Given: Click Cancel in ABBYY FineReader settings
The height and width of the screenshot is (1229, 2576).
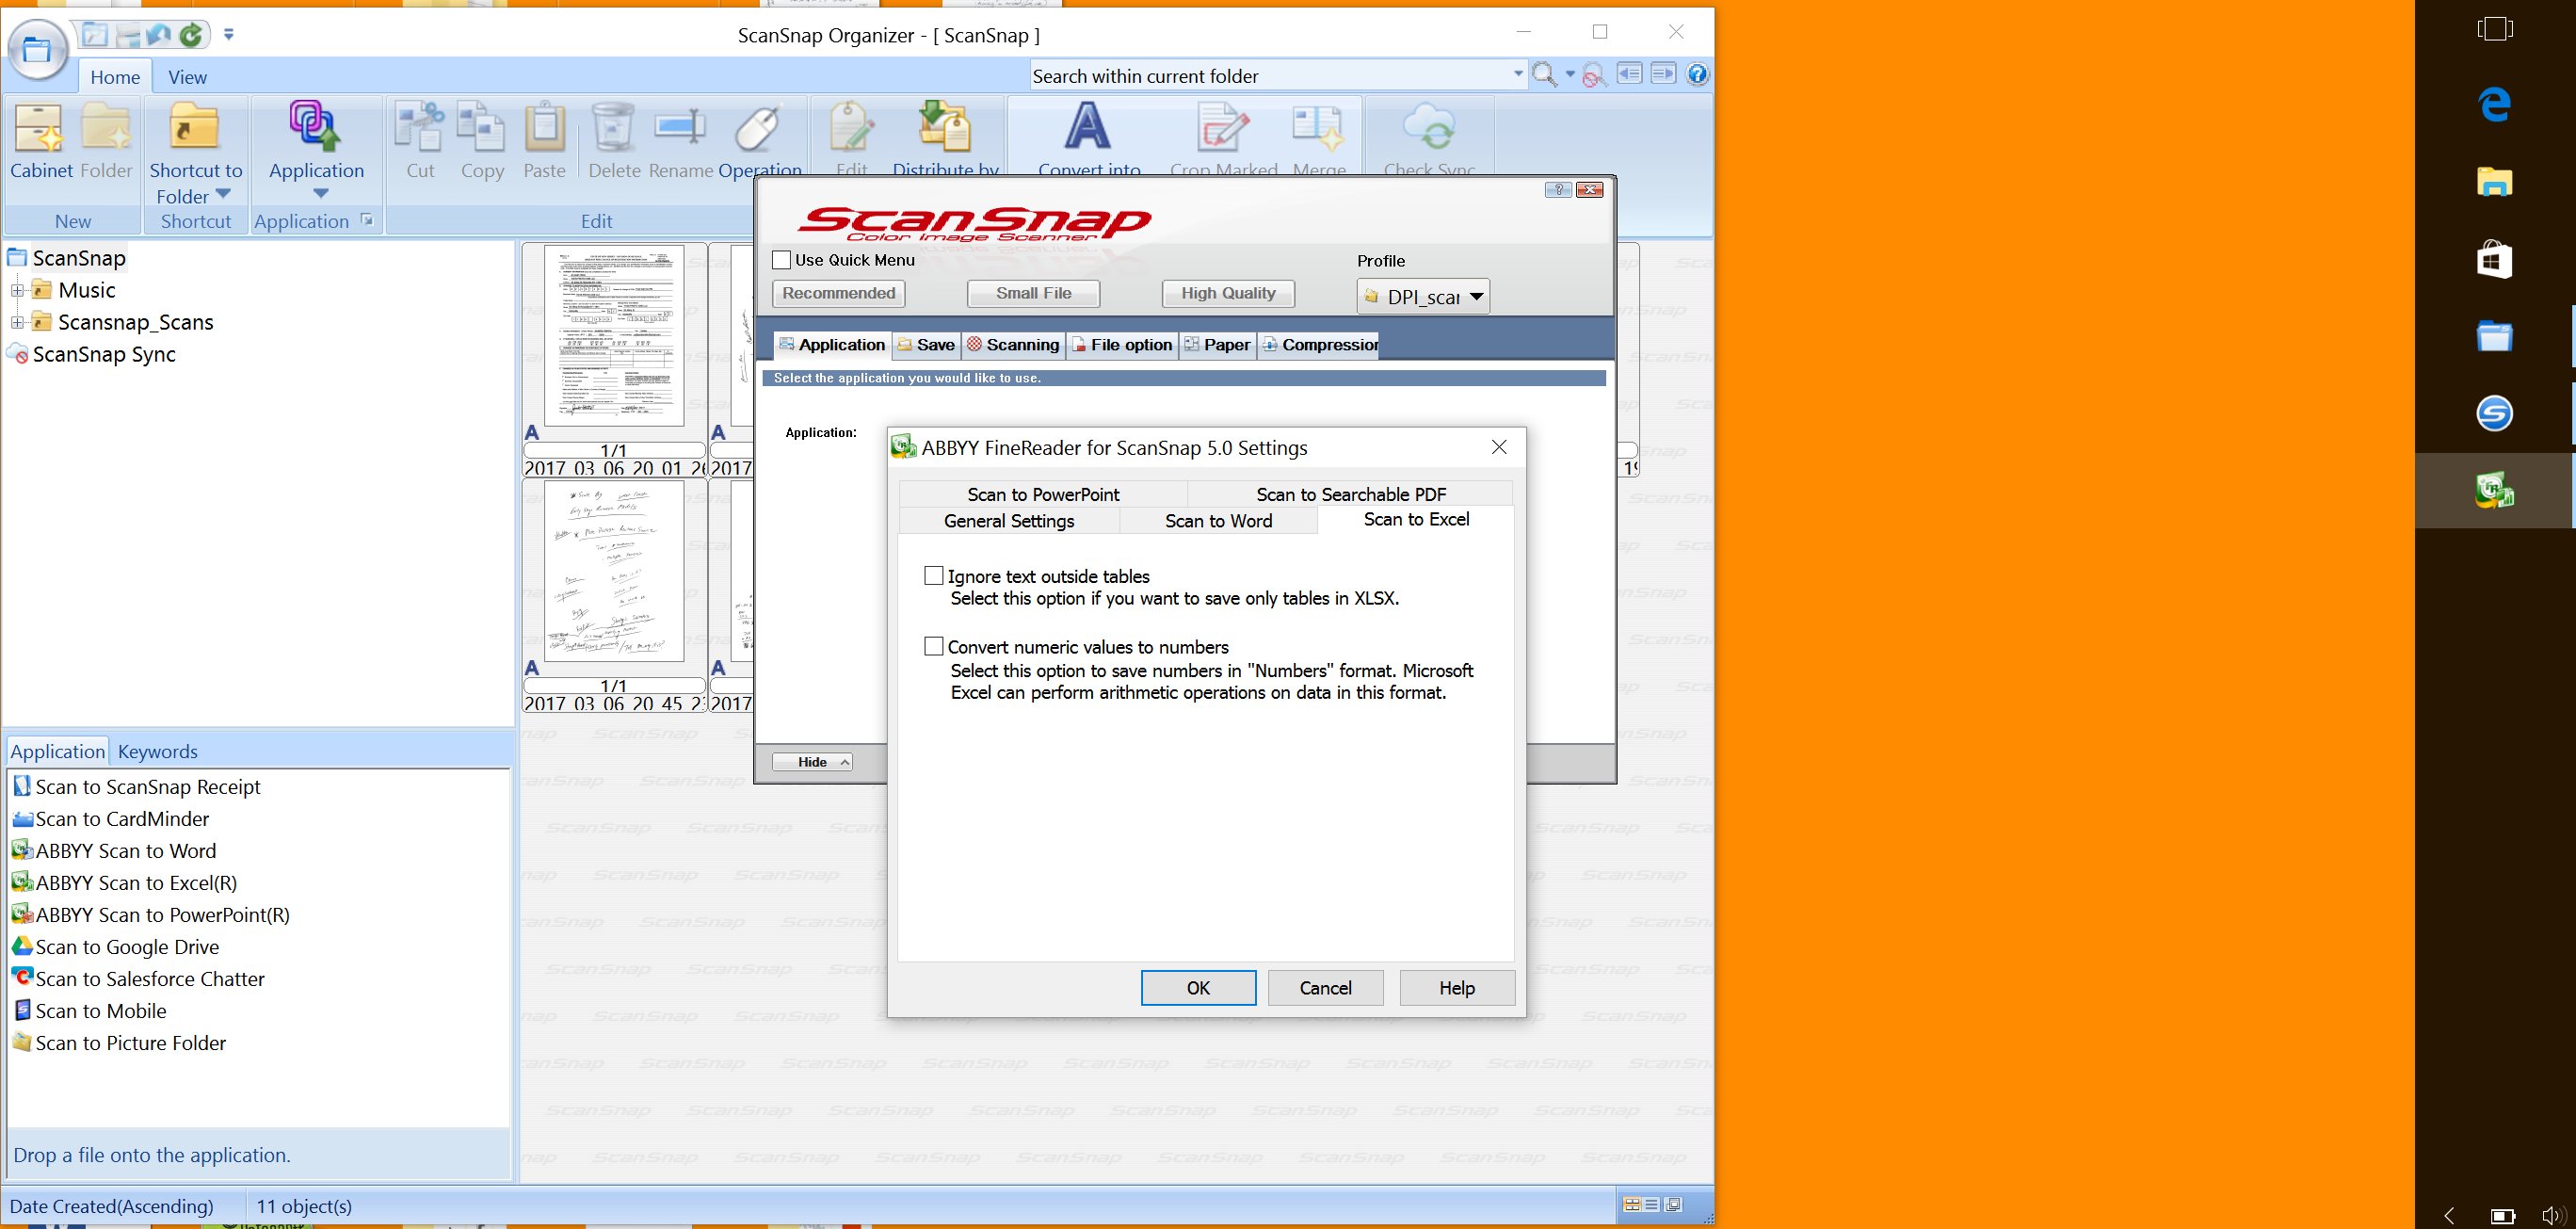Looking at the screenshot, I should (x=1325, y=988).
